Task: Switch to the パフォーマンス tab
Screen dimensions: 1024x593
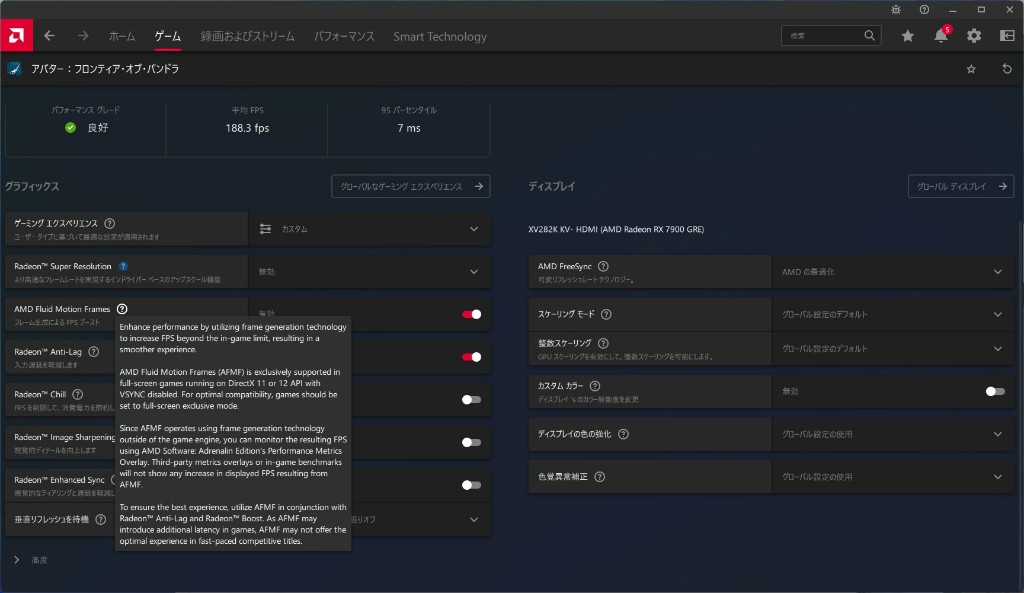Action: tap(344, 36)
